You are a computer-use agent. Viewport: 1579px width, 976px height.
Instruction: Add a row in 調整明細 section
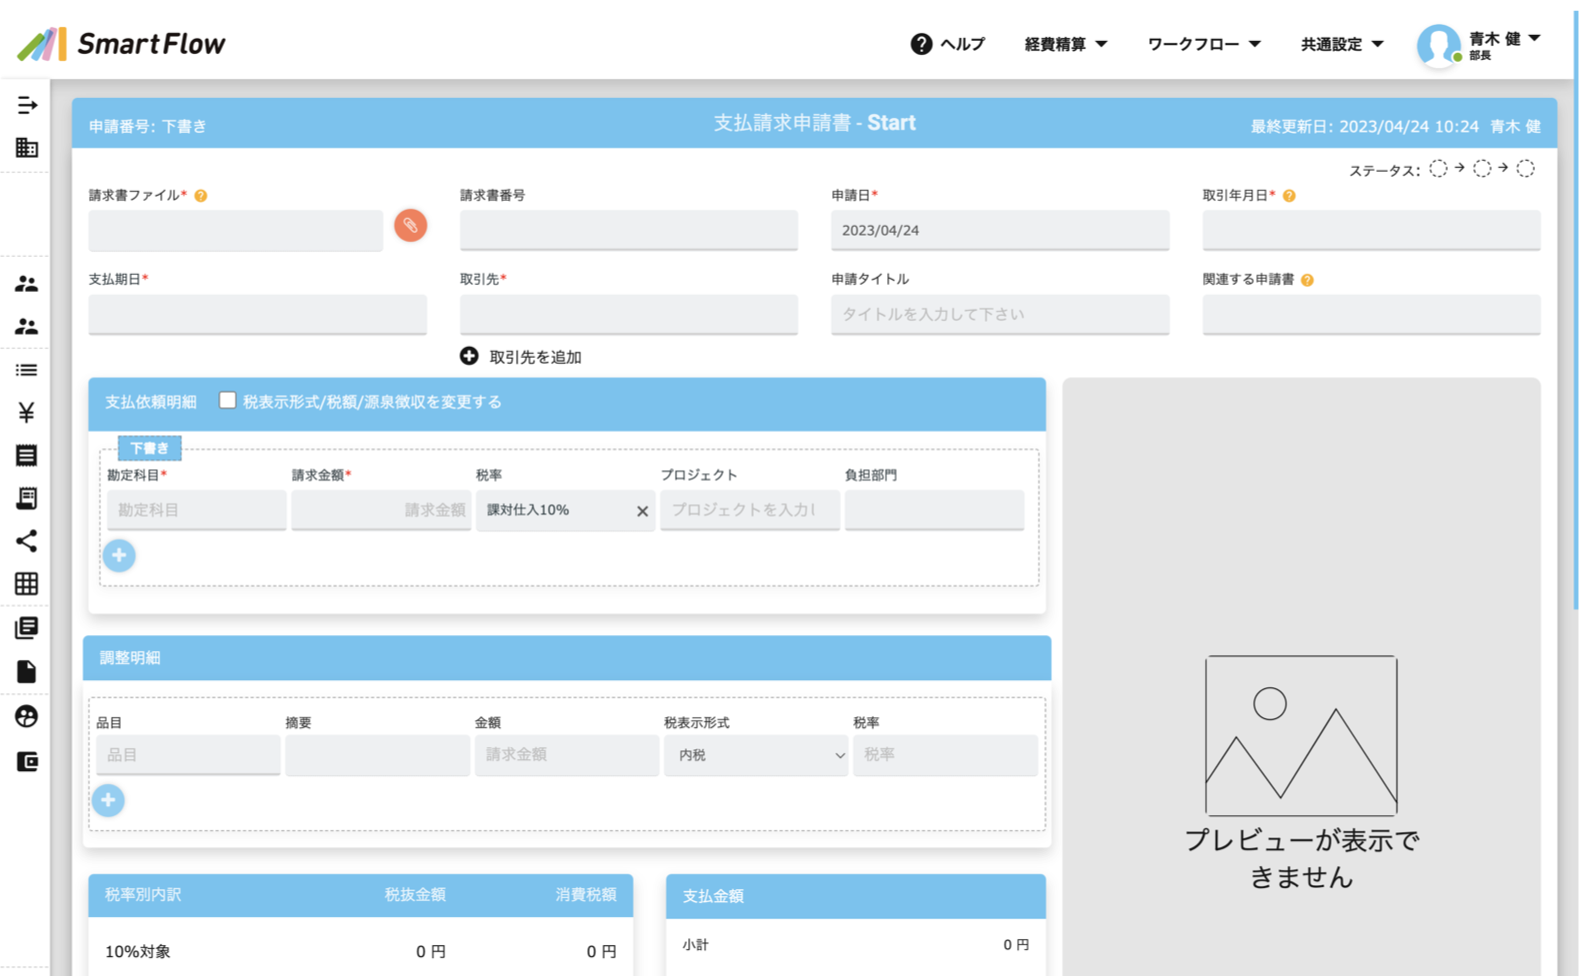click(x=108, y=800)
